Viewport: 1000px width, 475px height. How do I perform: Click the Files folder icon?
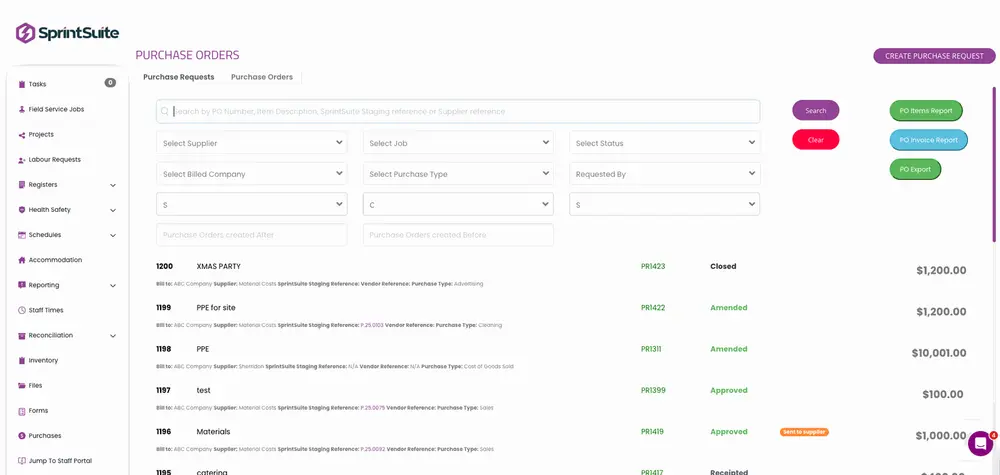click(22, 386)
